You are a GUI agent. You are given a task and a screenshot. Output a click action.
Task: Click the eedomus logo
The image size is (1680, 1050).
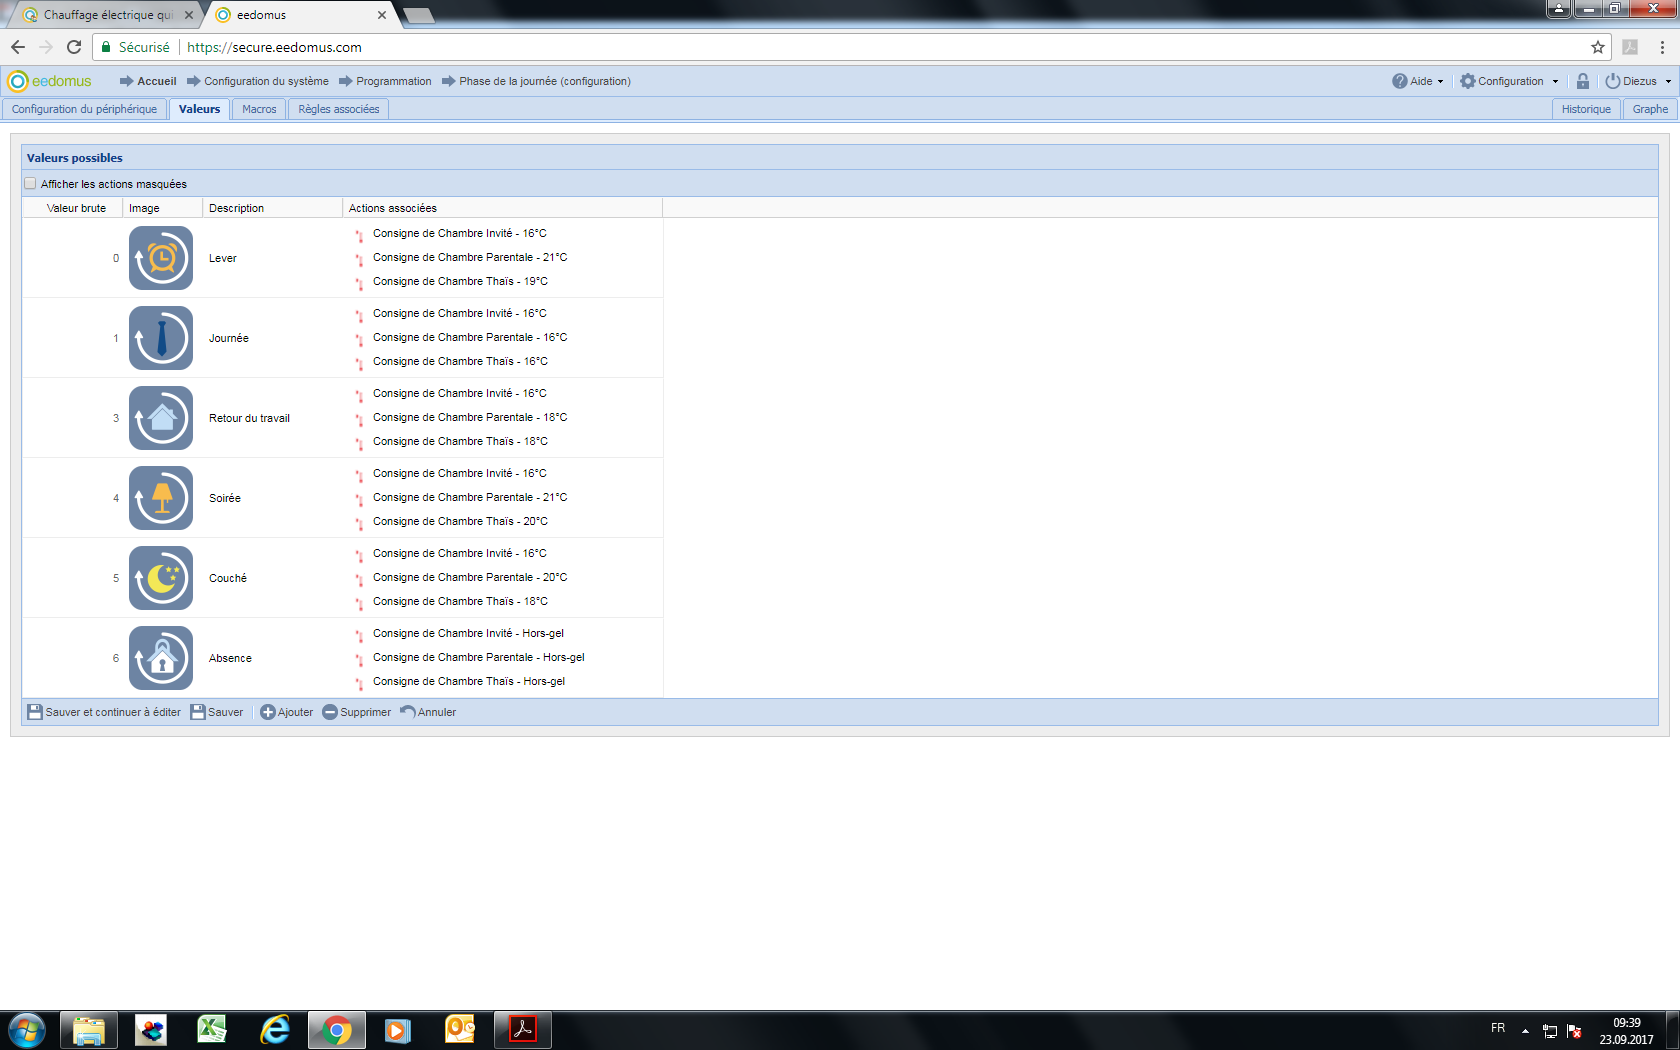[50, 81]
